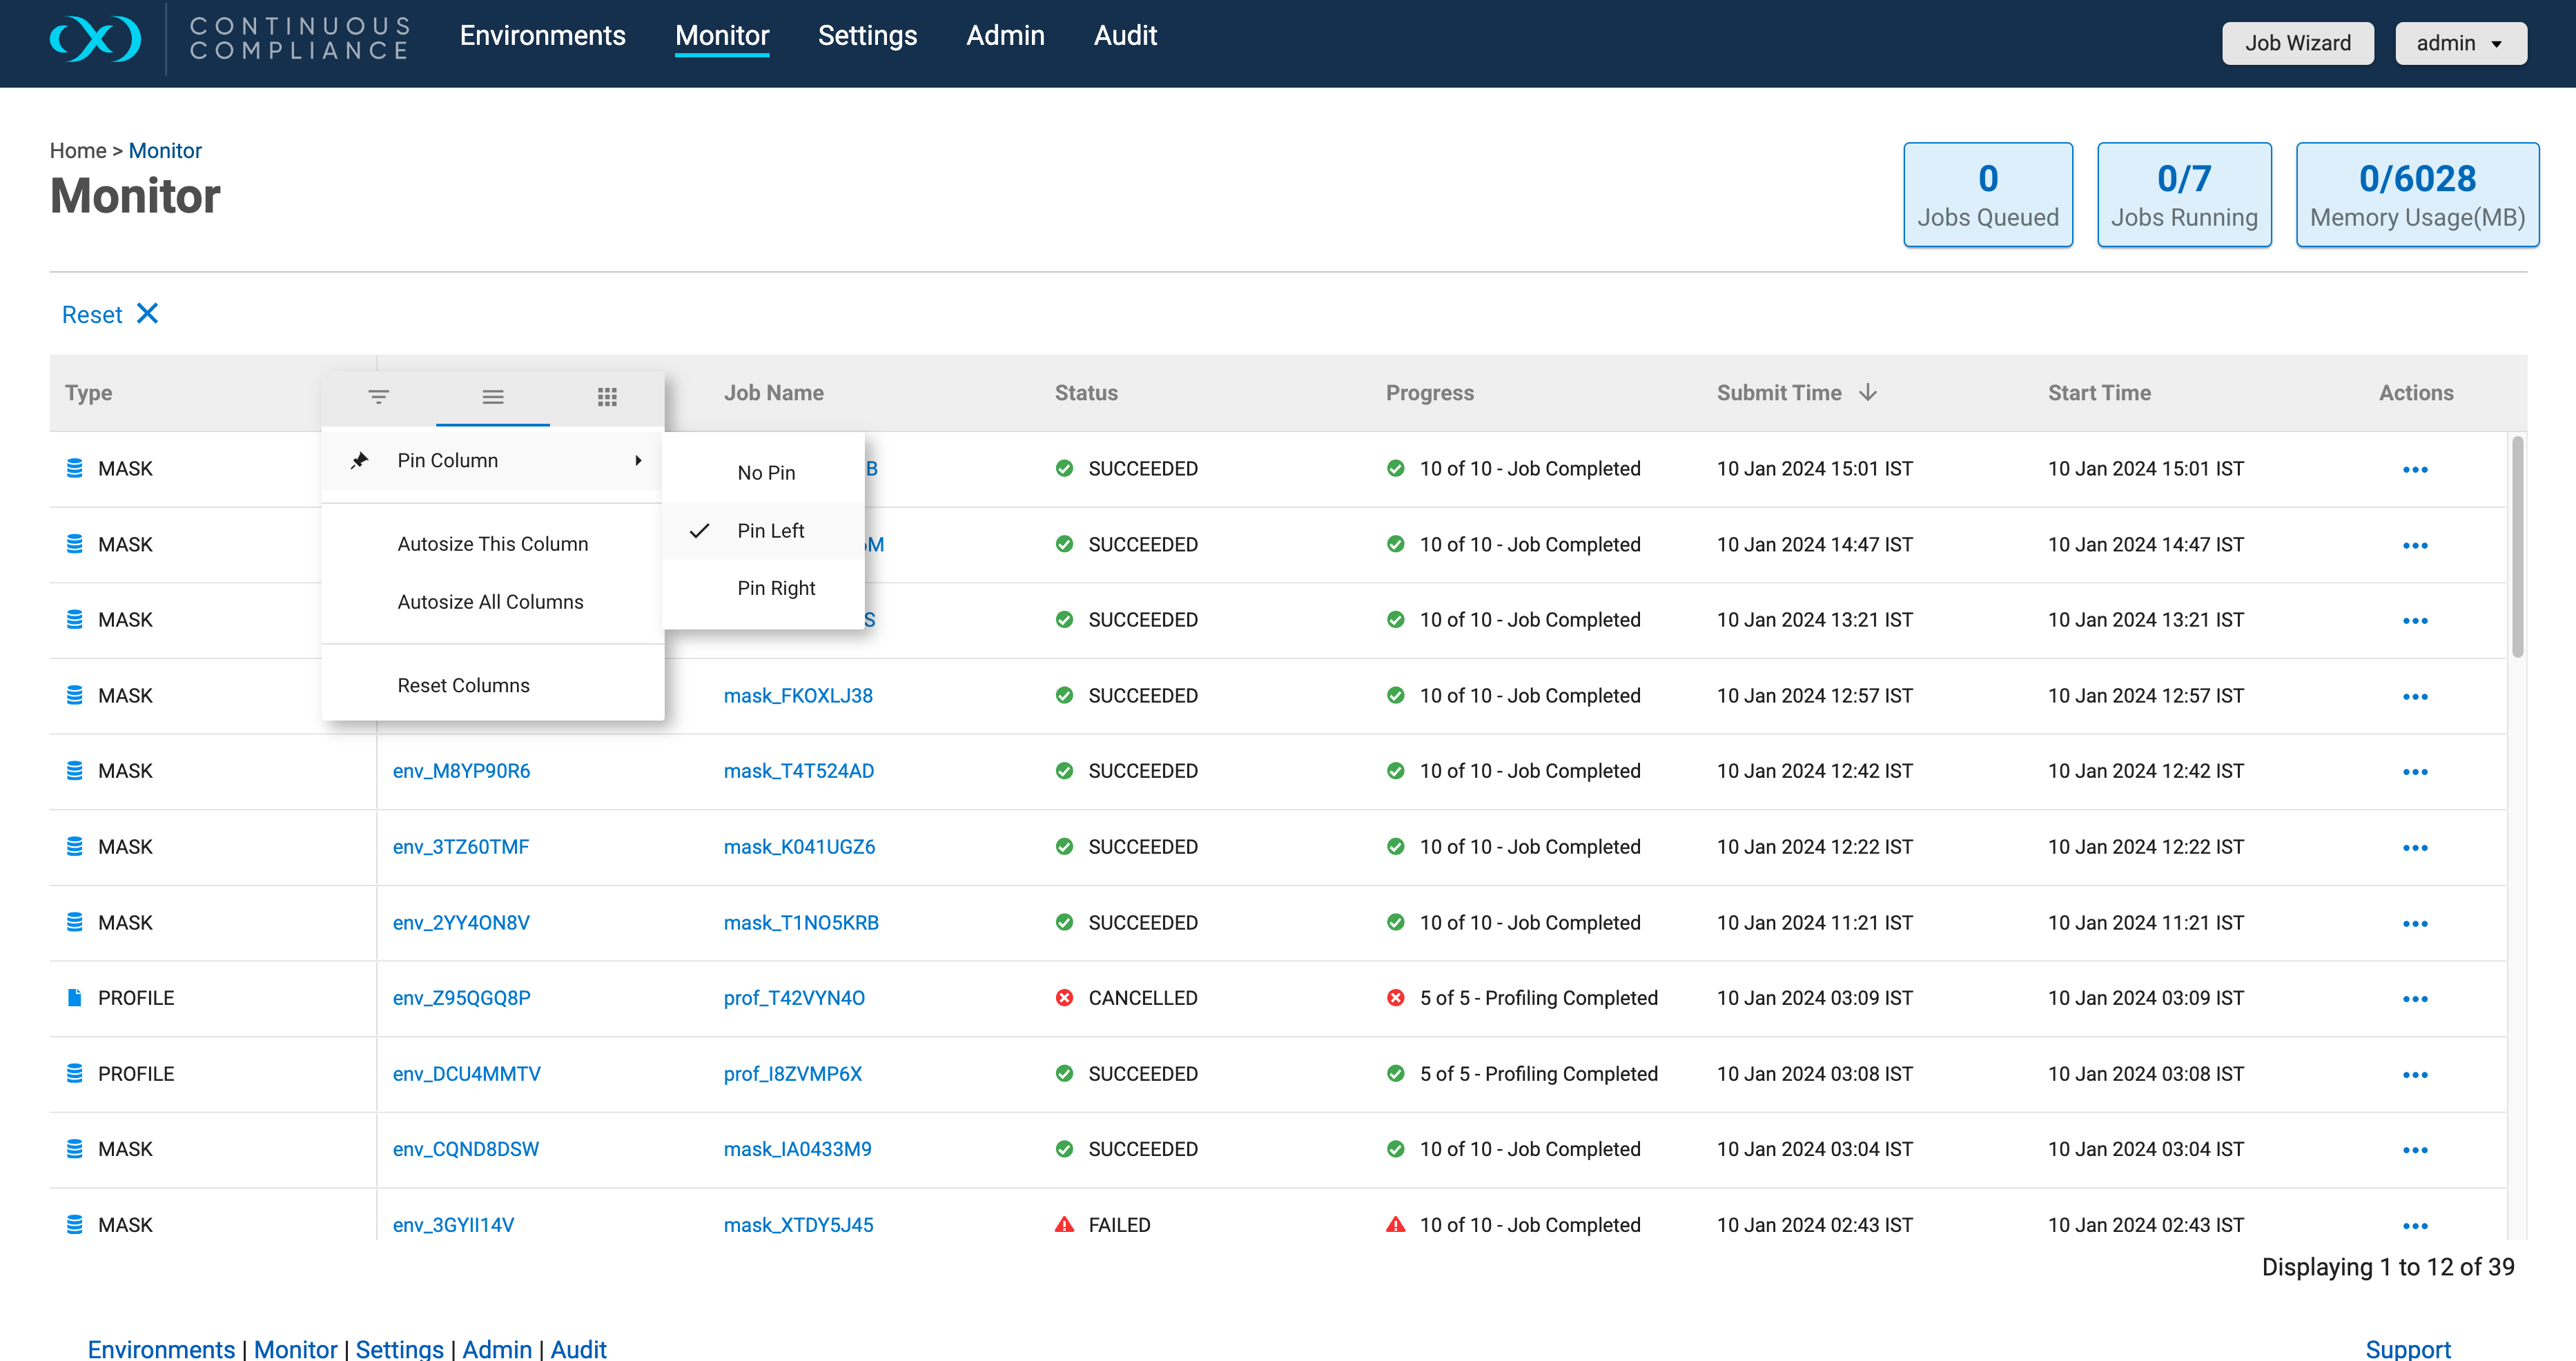Open actions menu for 15:01 IST job
The width and height of the screenshot is (2576, 1361).
[2415, 470]
